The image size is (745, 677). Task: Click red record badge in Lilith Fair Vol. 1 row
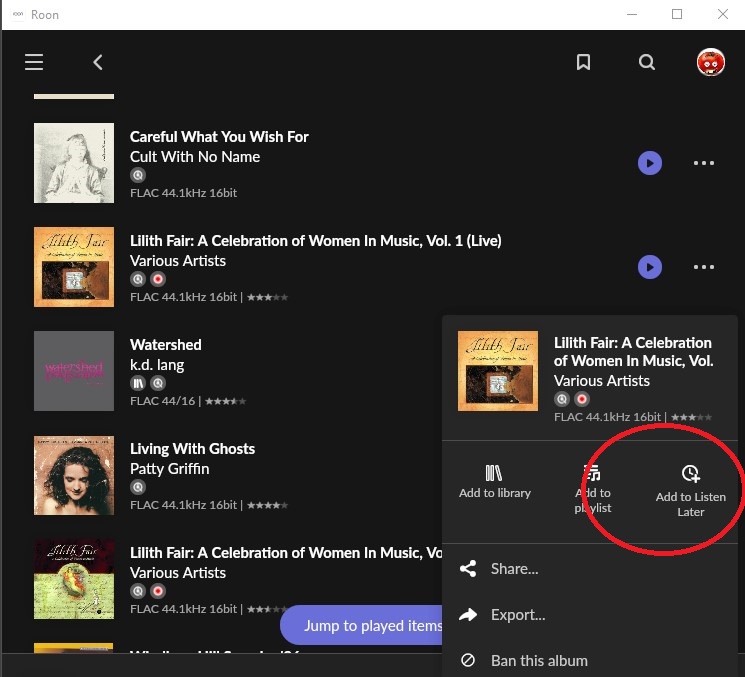tap(158, 279)
